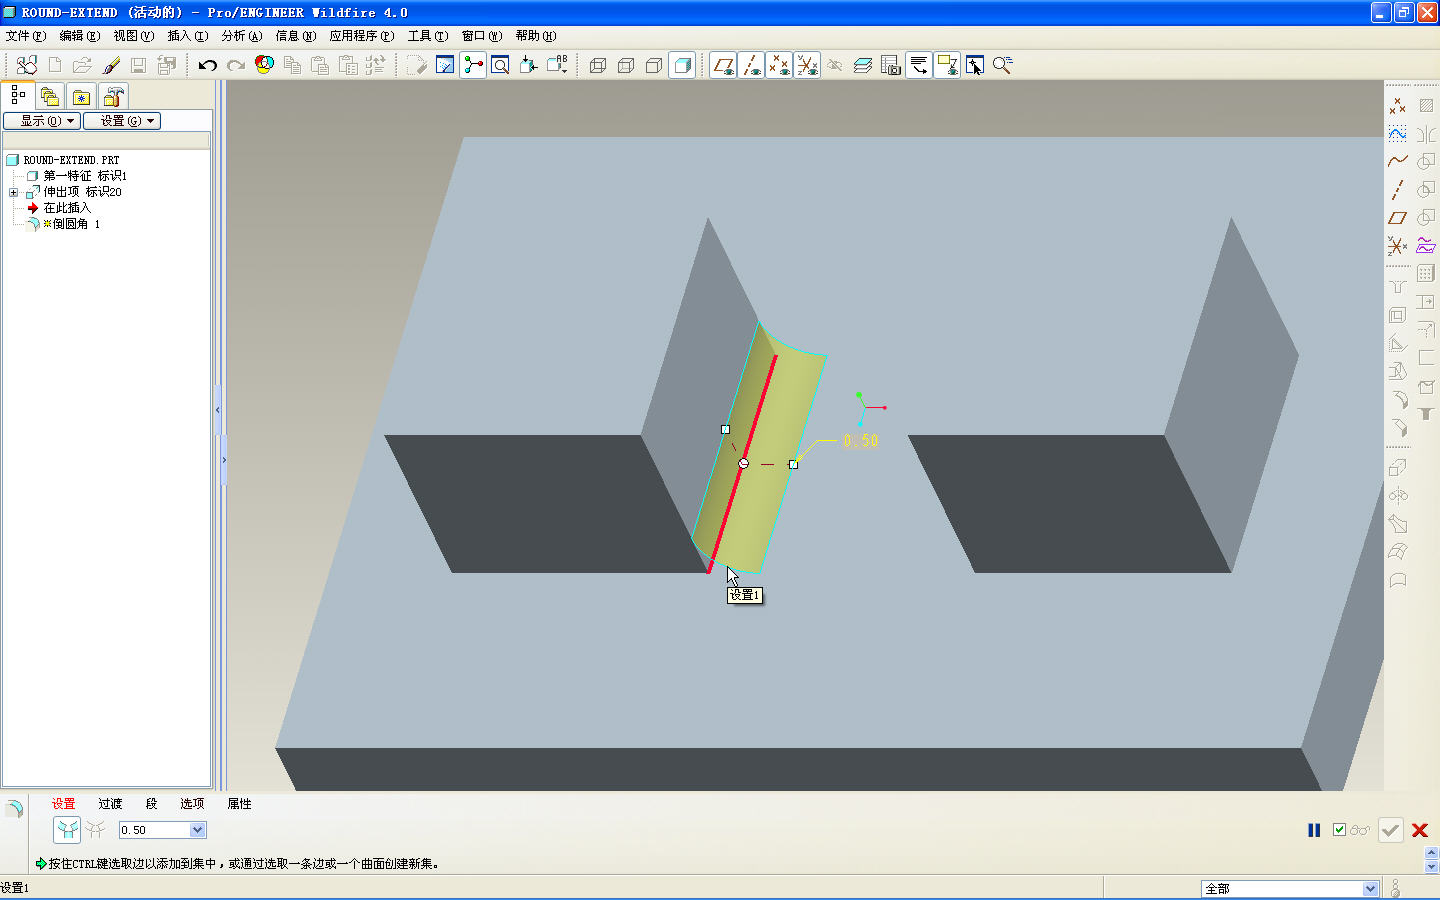Open the 视图(V) menu
The image size is (1440, 900).
click(x=134, y=36)
